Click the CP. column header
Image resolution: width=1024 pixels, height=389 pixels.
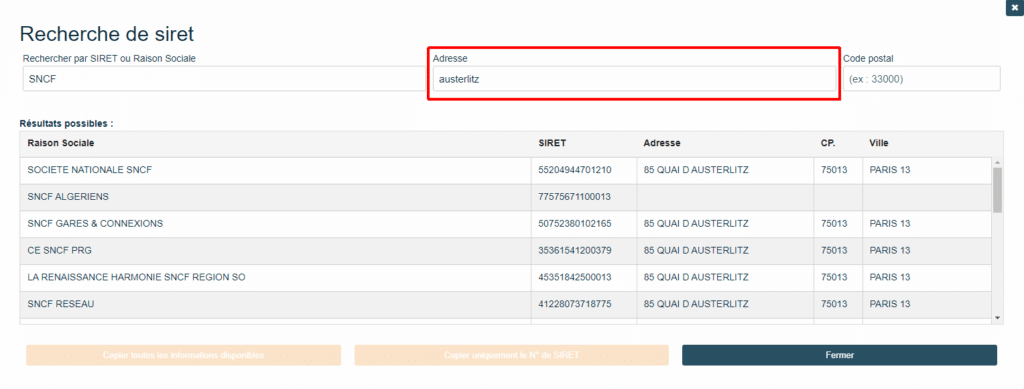tap(827, 143)
